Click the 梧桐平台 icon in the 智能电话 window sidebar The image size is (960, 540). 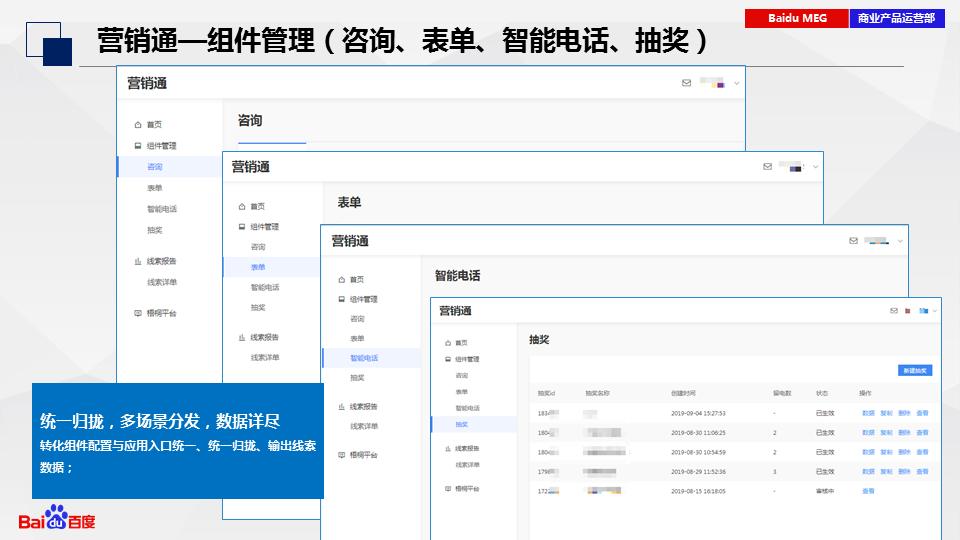341,454
